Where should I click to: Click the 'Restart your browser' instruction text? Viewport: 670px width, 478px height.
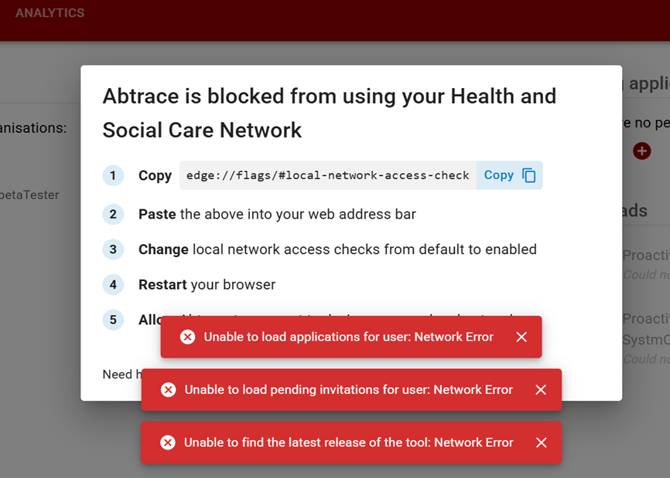coord(207,284)
